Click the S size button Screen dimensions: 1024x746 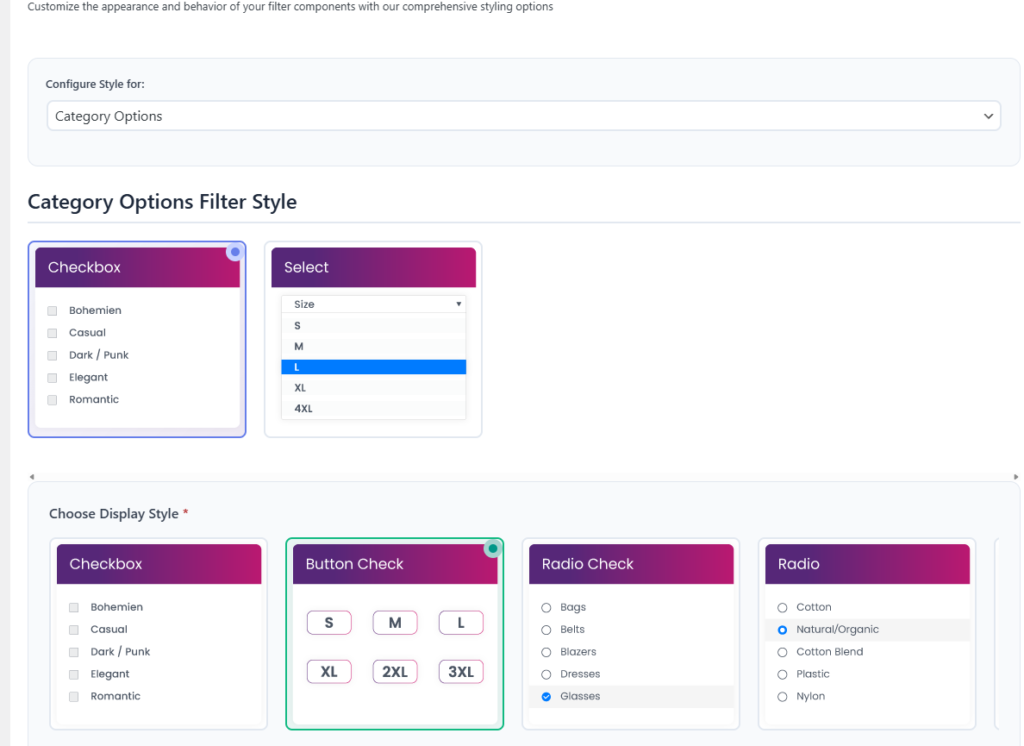[329, 623]
